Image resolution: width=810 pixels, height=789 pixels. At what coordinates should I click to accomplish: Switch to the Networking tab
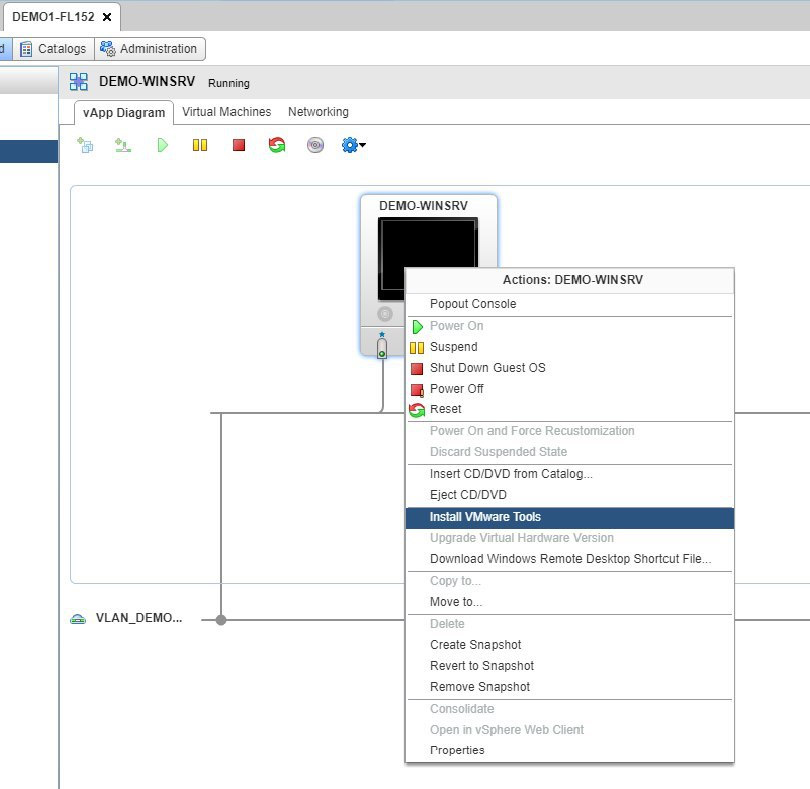(318, 112)
